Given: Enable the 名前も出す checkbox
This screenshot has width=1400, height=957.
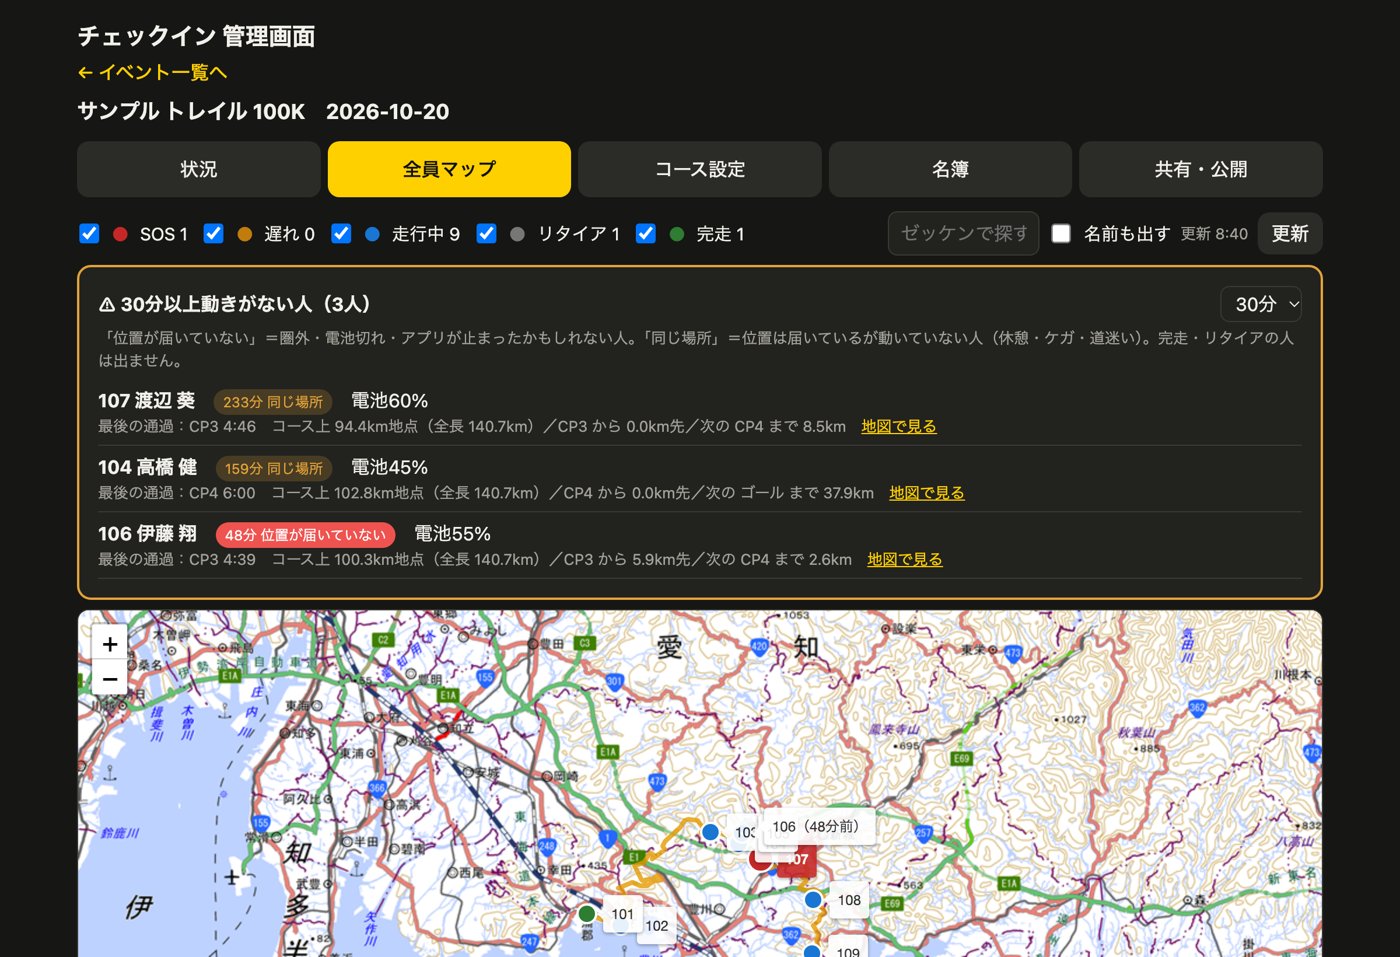Looking at the screenshot, I should click(1061, 233).
